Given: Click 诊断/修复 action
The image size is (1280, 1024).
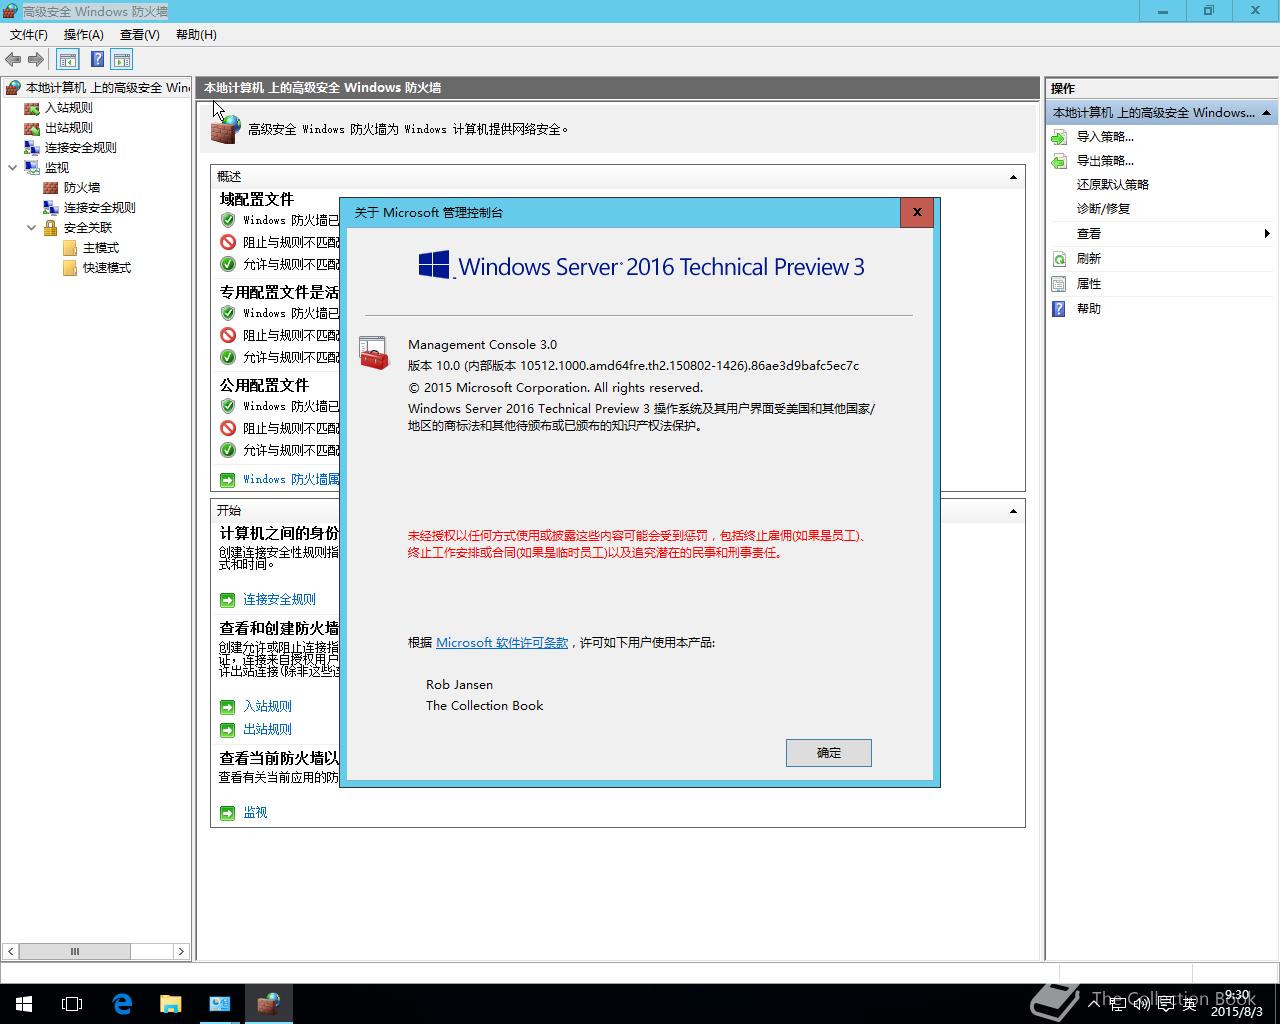Looking at the screenshot, I should click(1103, 209).
